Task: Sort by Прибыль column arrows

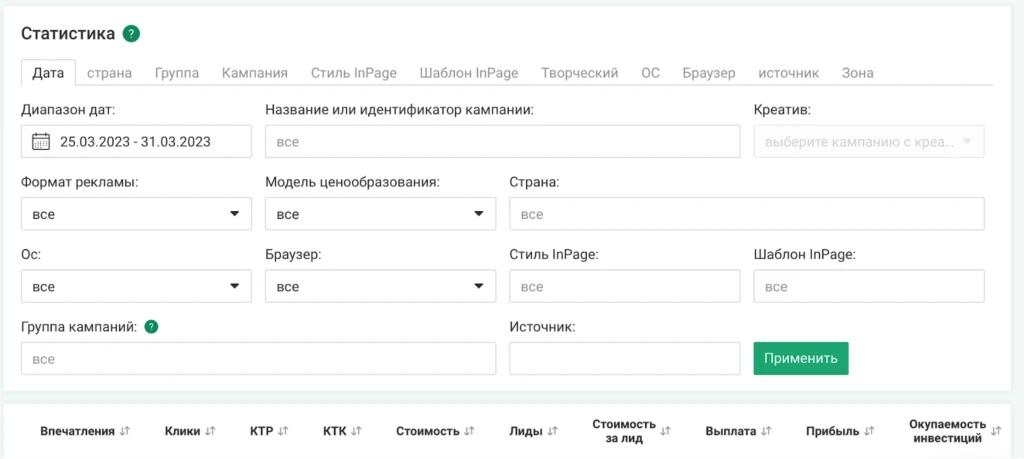Action: click(869, 432)
